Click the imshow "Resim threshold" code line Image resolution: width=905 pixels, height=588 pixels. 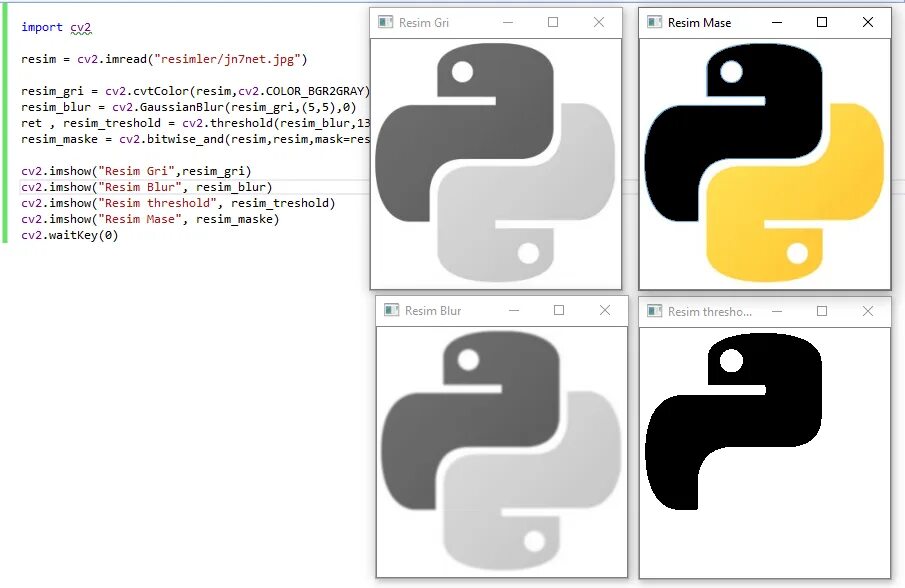click(178, 203)
